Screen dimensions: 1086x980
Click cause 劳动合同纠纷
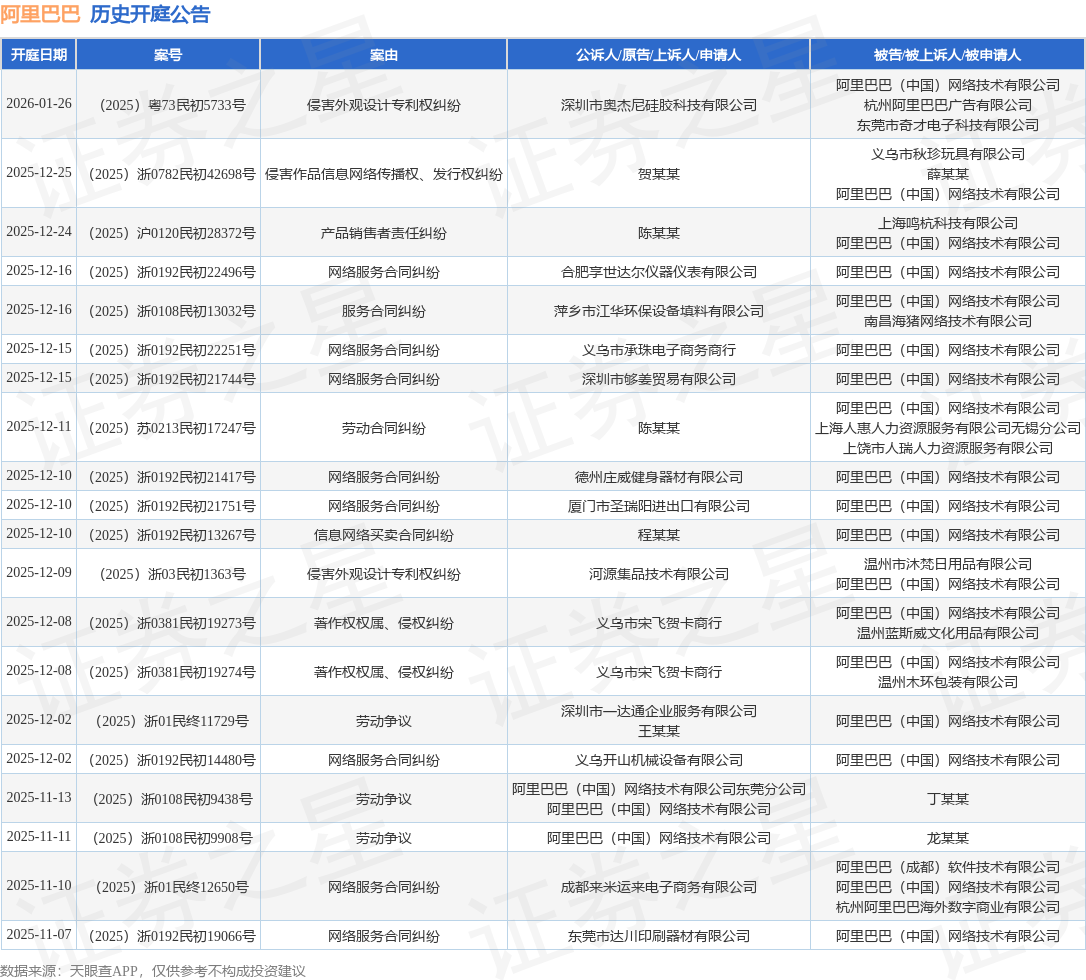pos(383,429)
